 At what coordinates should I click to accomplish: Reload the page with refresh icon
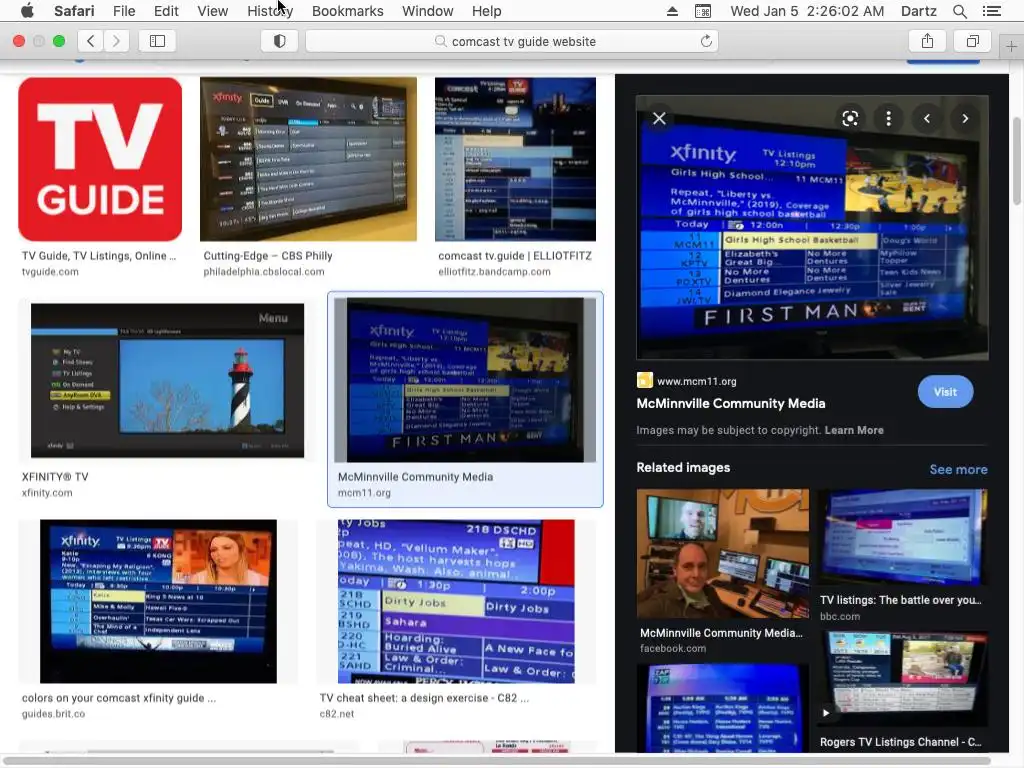click(706, 41)
